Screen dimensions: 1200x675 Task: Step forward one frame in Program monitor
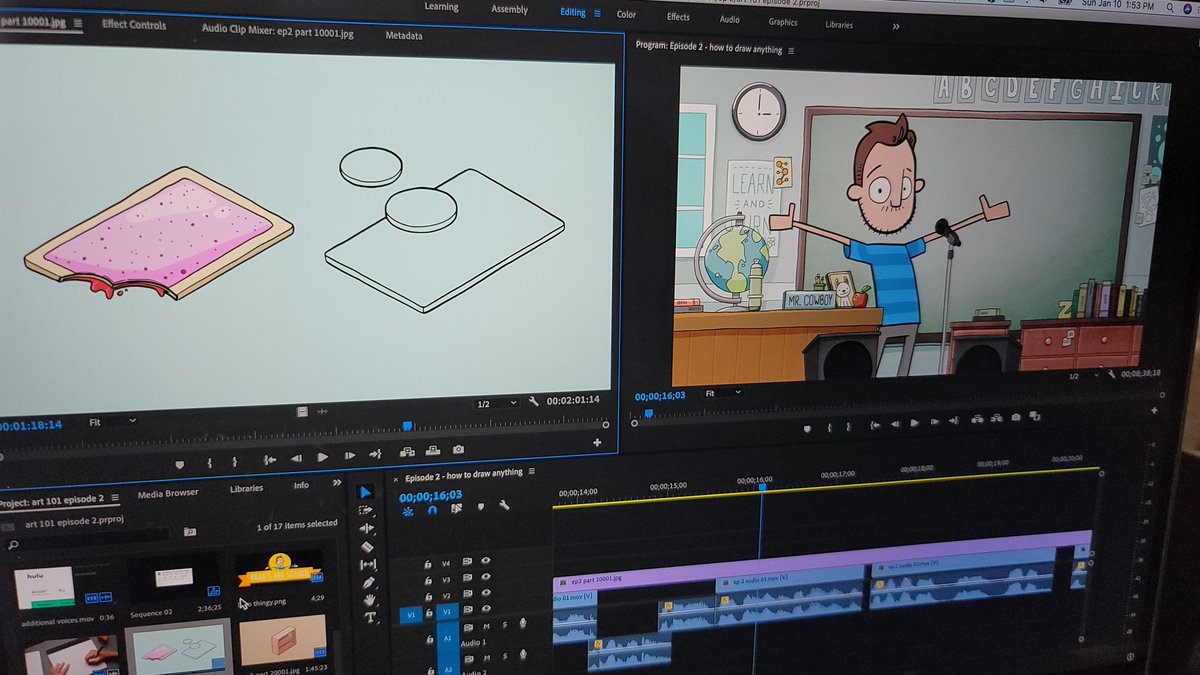(x=935, y=423)
